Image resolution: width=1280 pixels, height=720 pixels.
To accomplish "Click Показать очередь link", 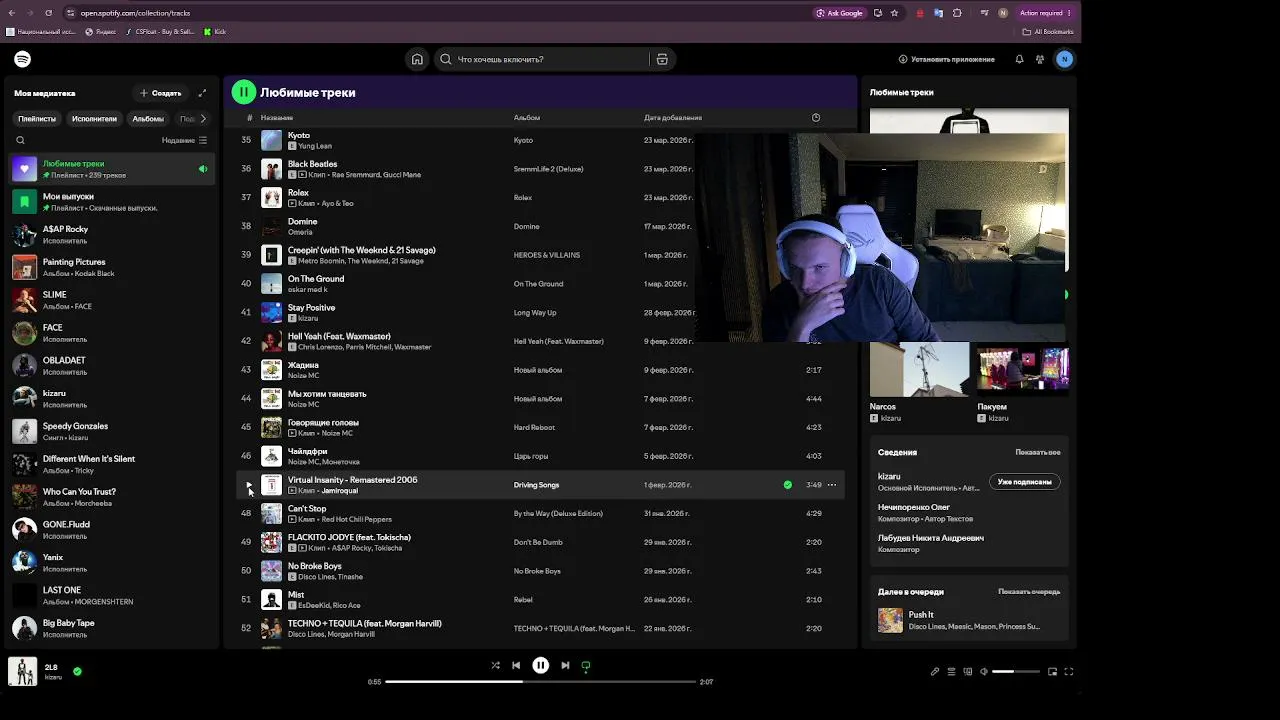I will pos(1029,591).
